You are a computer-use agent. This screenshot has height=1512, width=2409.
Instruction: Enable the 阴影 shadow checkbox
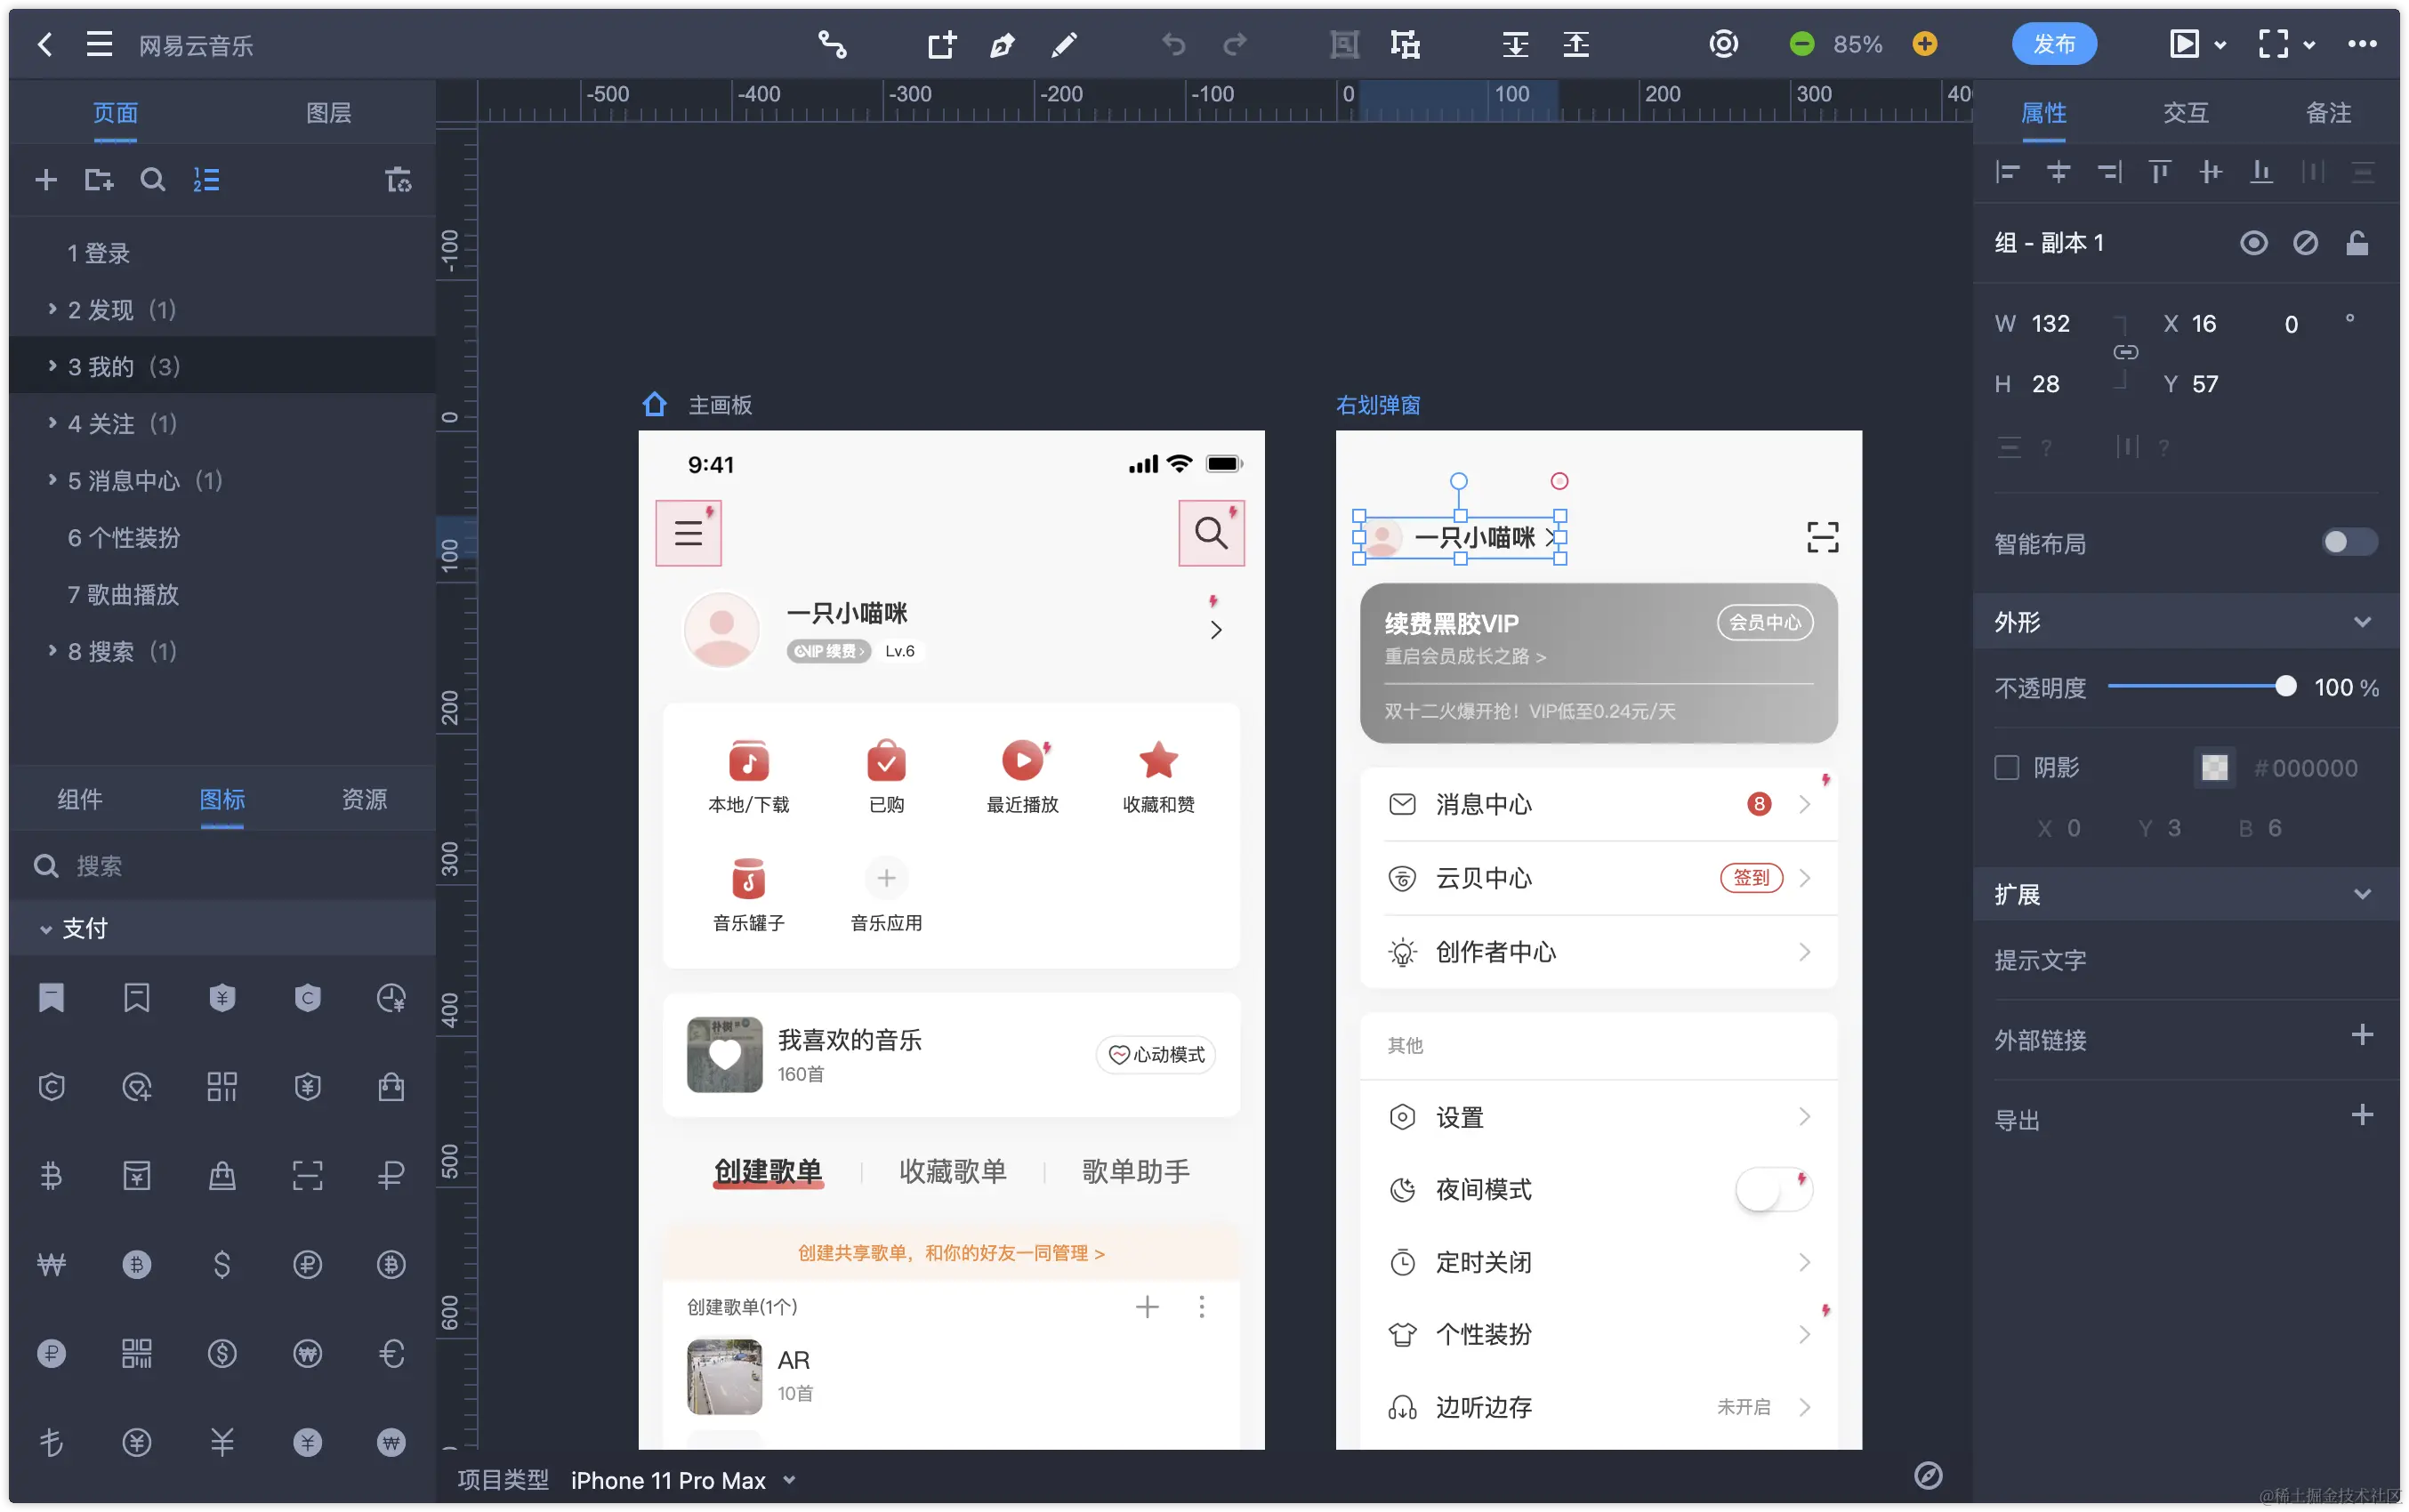point(2007,767)
